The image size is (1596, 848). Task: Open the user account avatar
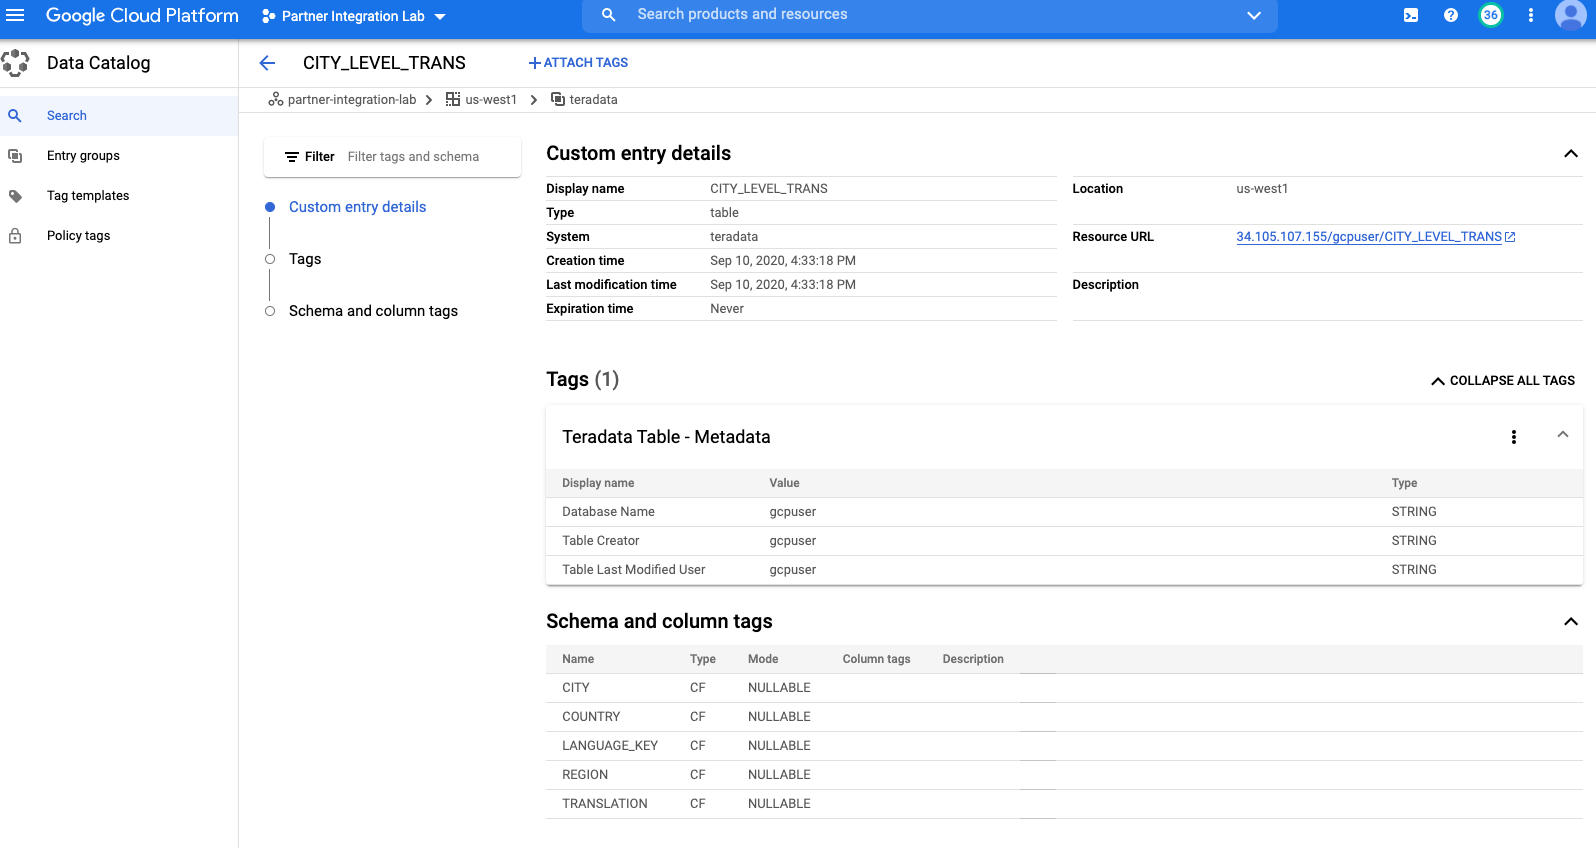click(x=1571, y=15)
